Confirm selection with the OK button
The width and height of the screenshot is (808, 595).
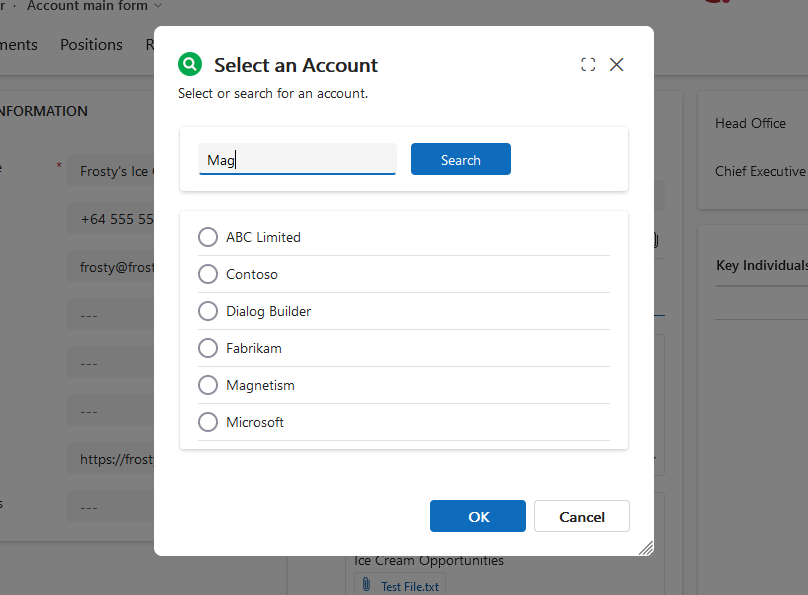click(x=477, y=516)
